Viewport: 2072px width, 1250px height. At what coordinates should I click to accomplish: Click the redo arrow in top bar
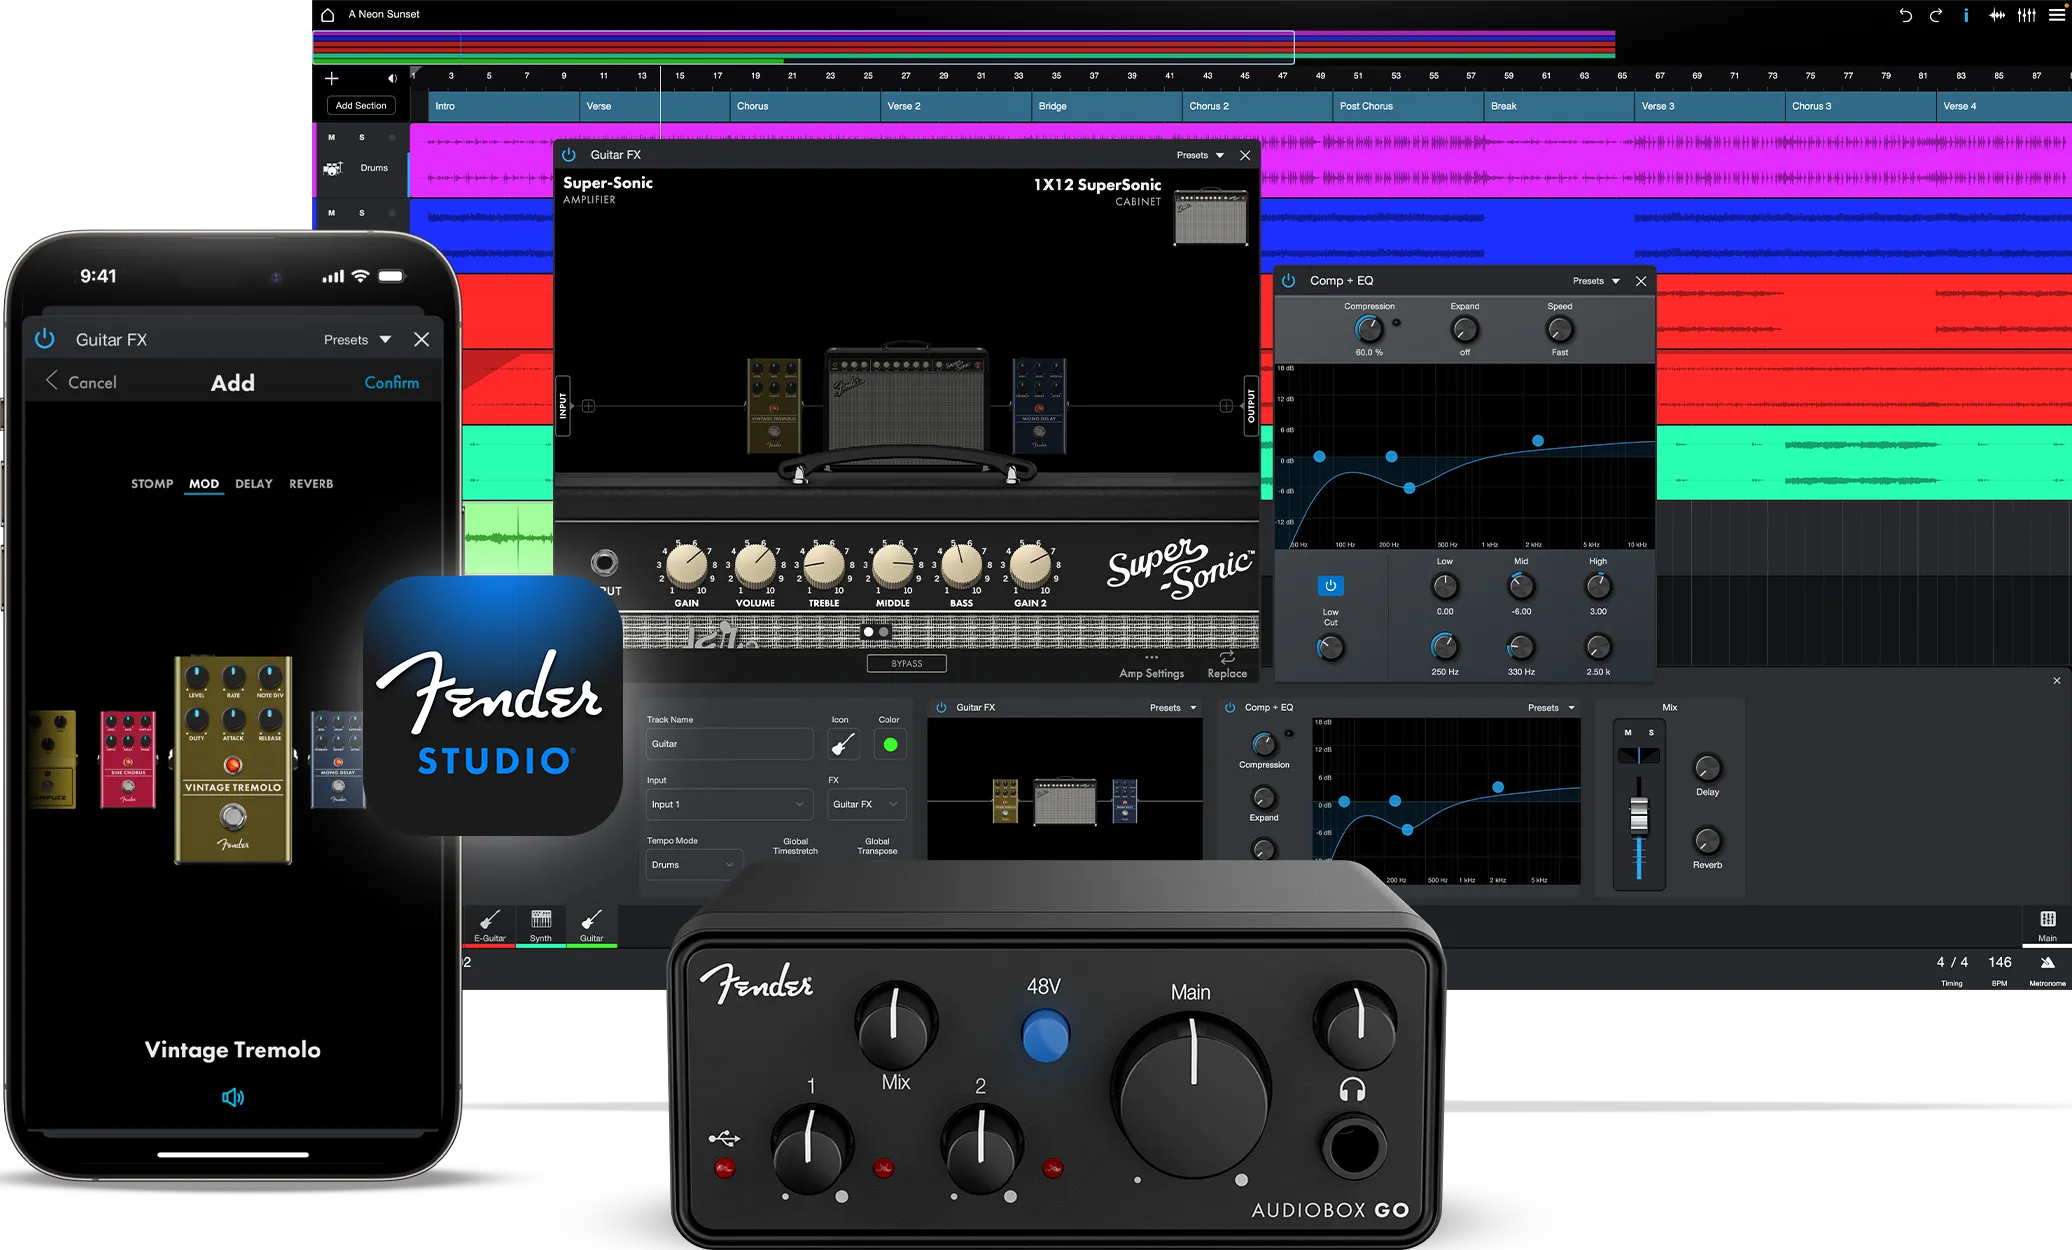(1936, 15)
